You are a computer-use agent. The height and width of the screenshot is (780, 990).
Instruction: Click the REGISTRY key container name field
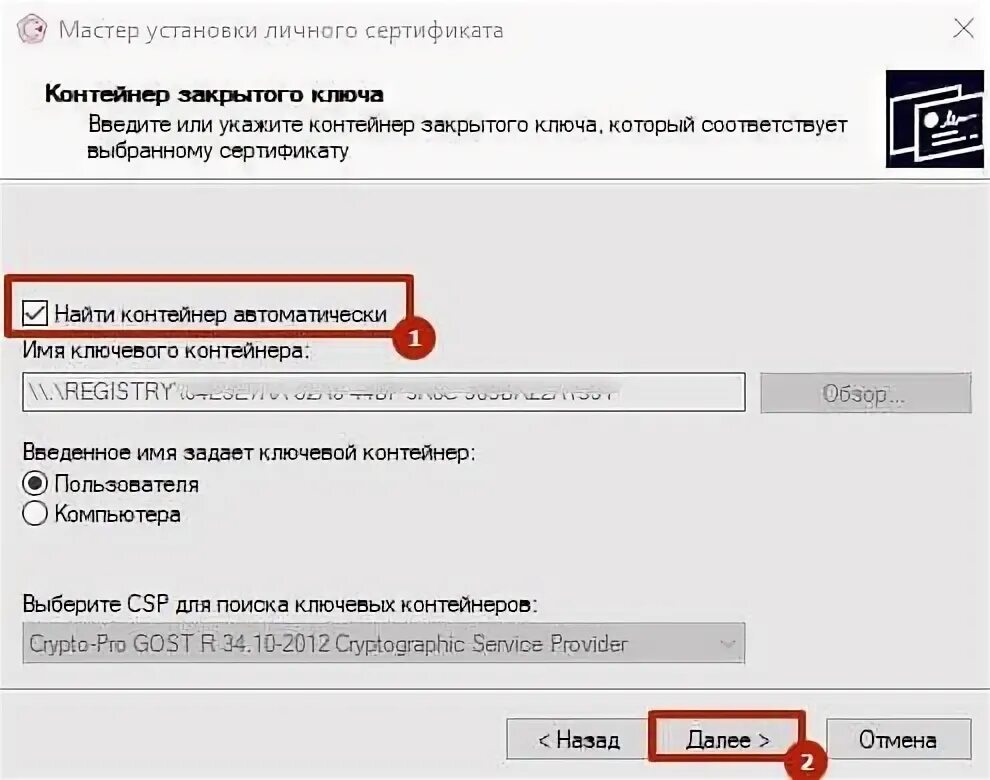[x=384, y=392]
